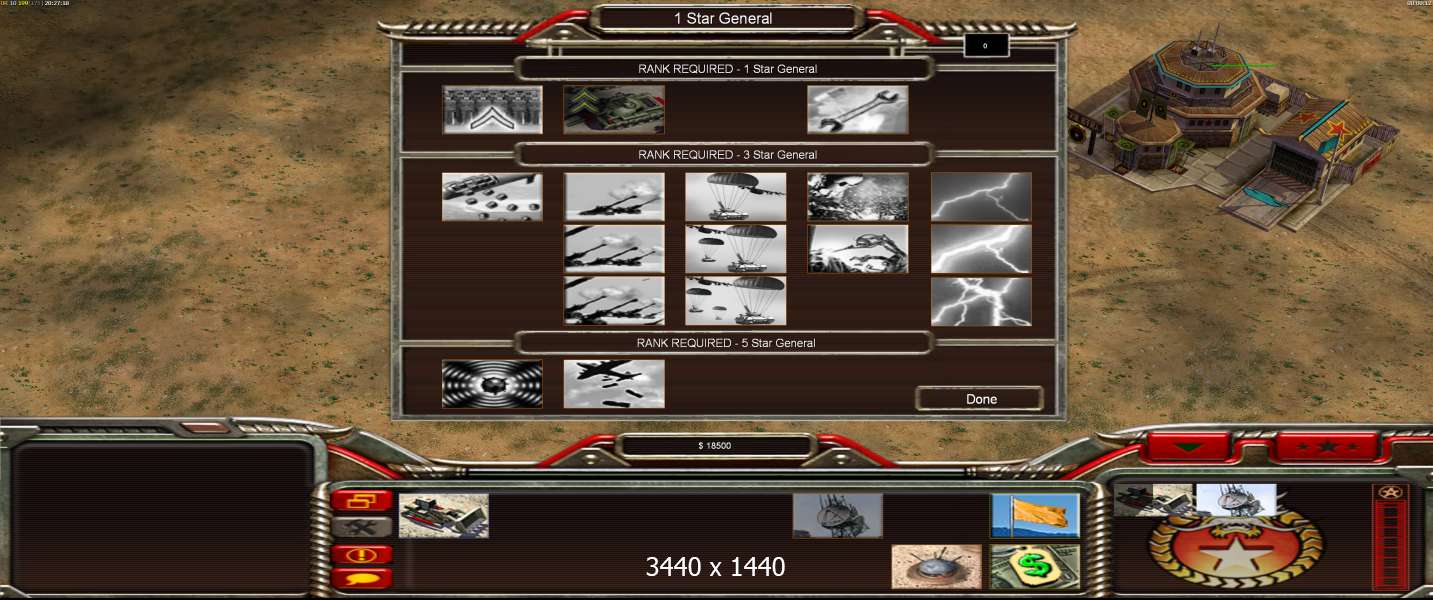
Task: Cancel the queued radar upgrade thumbnail
Action: 1236,500
